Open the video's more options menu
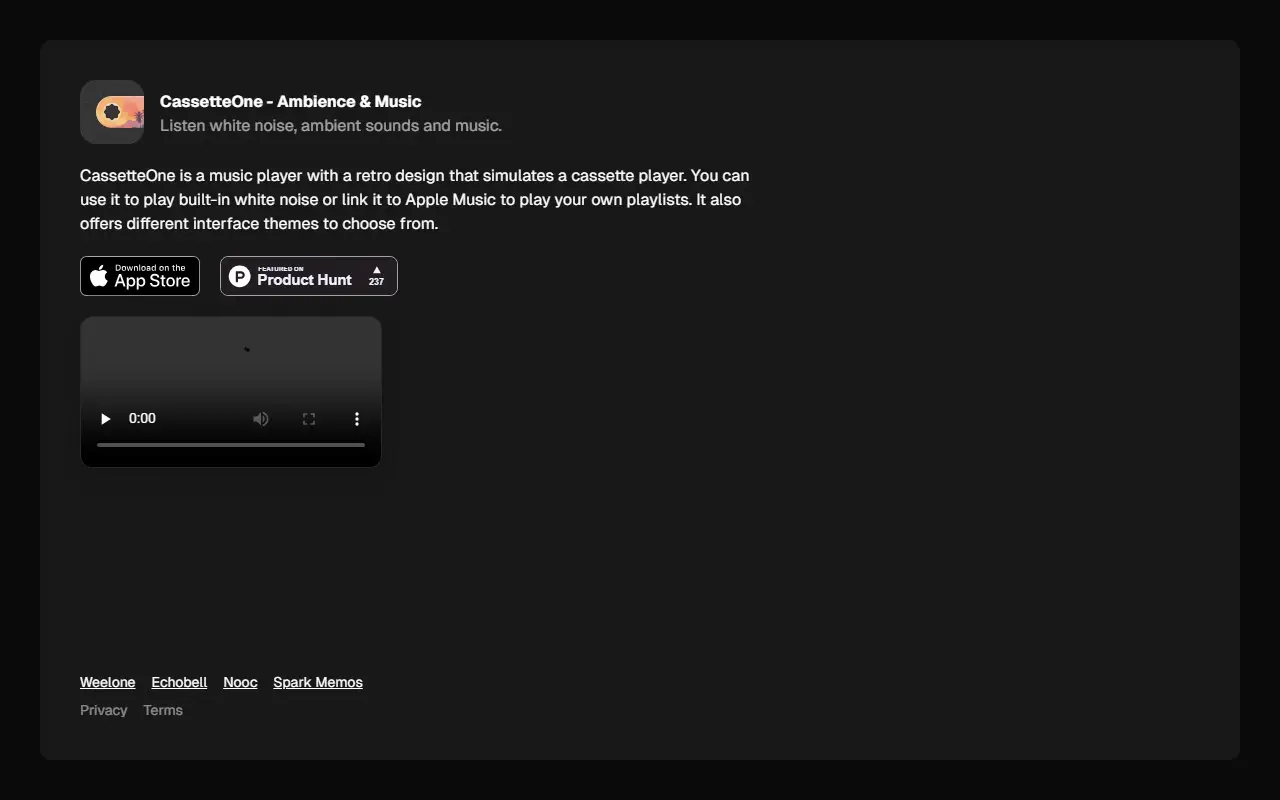 pyautogui.click(x=357, y=419)
